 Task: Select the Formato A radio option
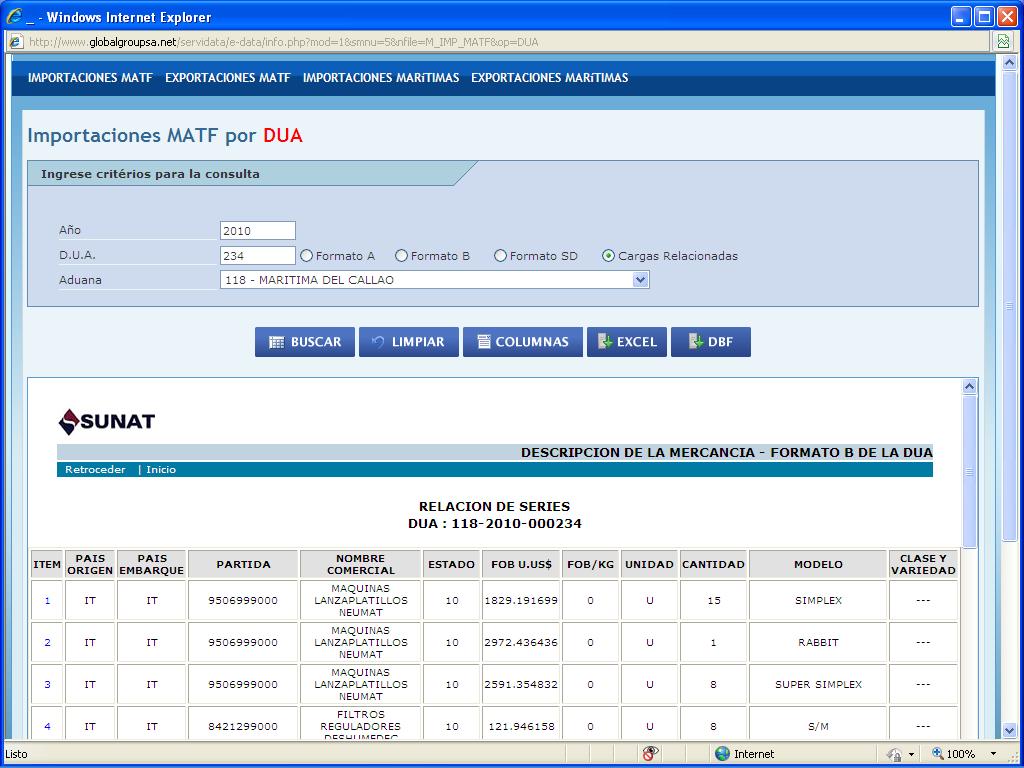[307, 256]
